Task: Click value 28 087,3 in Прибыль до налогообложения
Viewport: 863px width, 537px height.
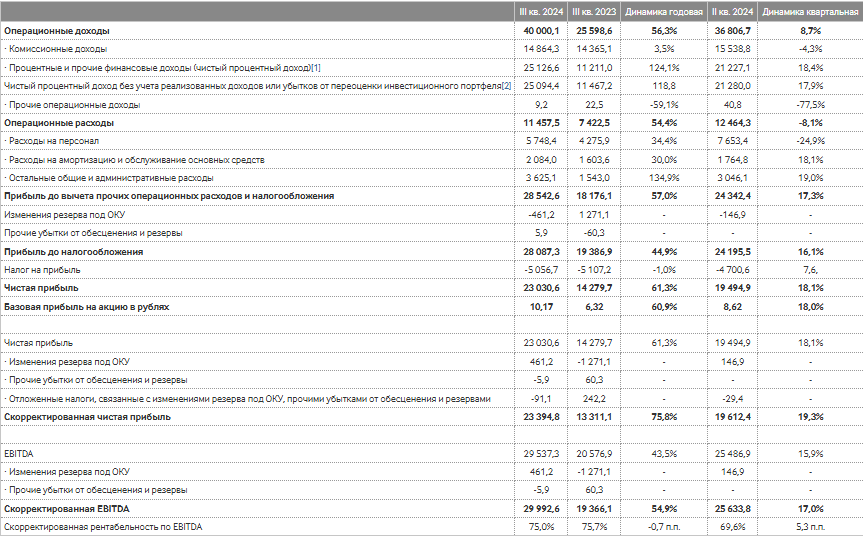Action: (x=541, y=251)
